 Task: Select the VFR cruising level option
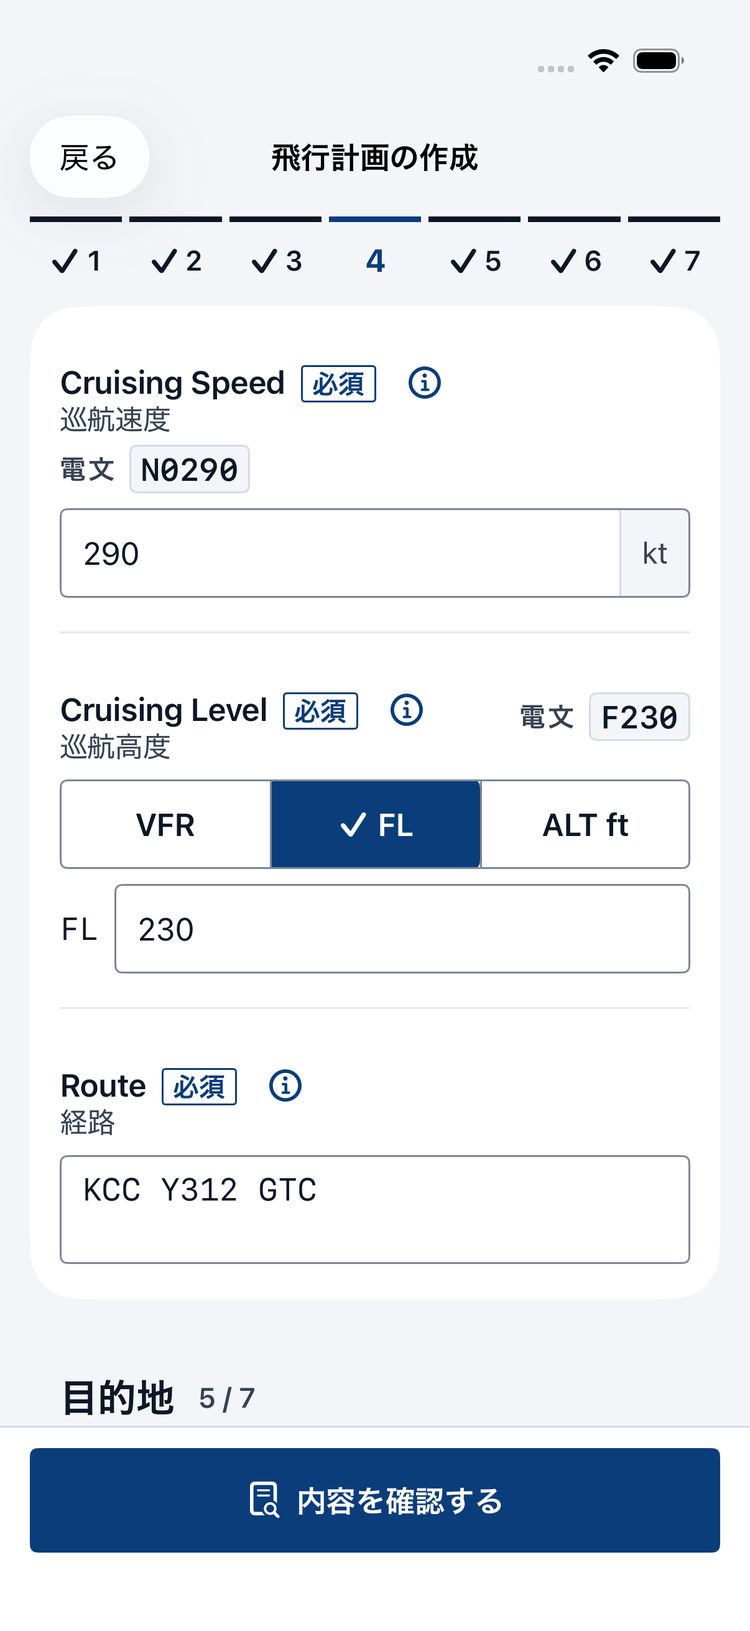(x=166, y=825)
